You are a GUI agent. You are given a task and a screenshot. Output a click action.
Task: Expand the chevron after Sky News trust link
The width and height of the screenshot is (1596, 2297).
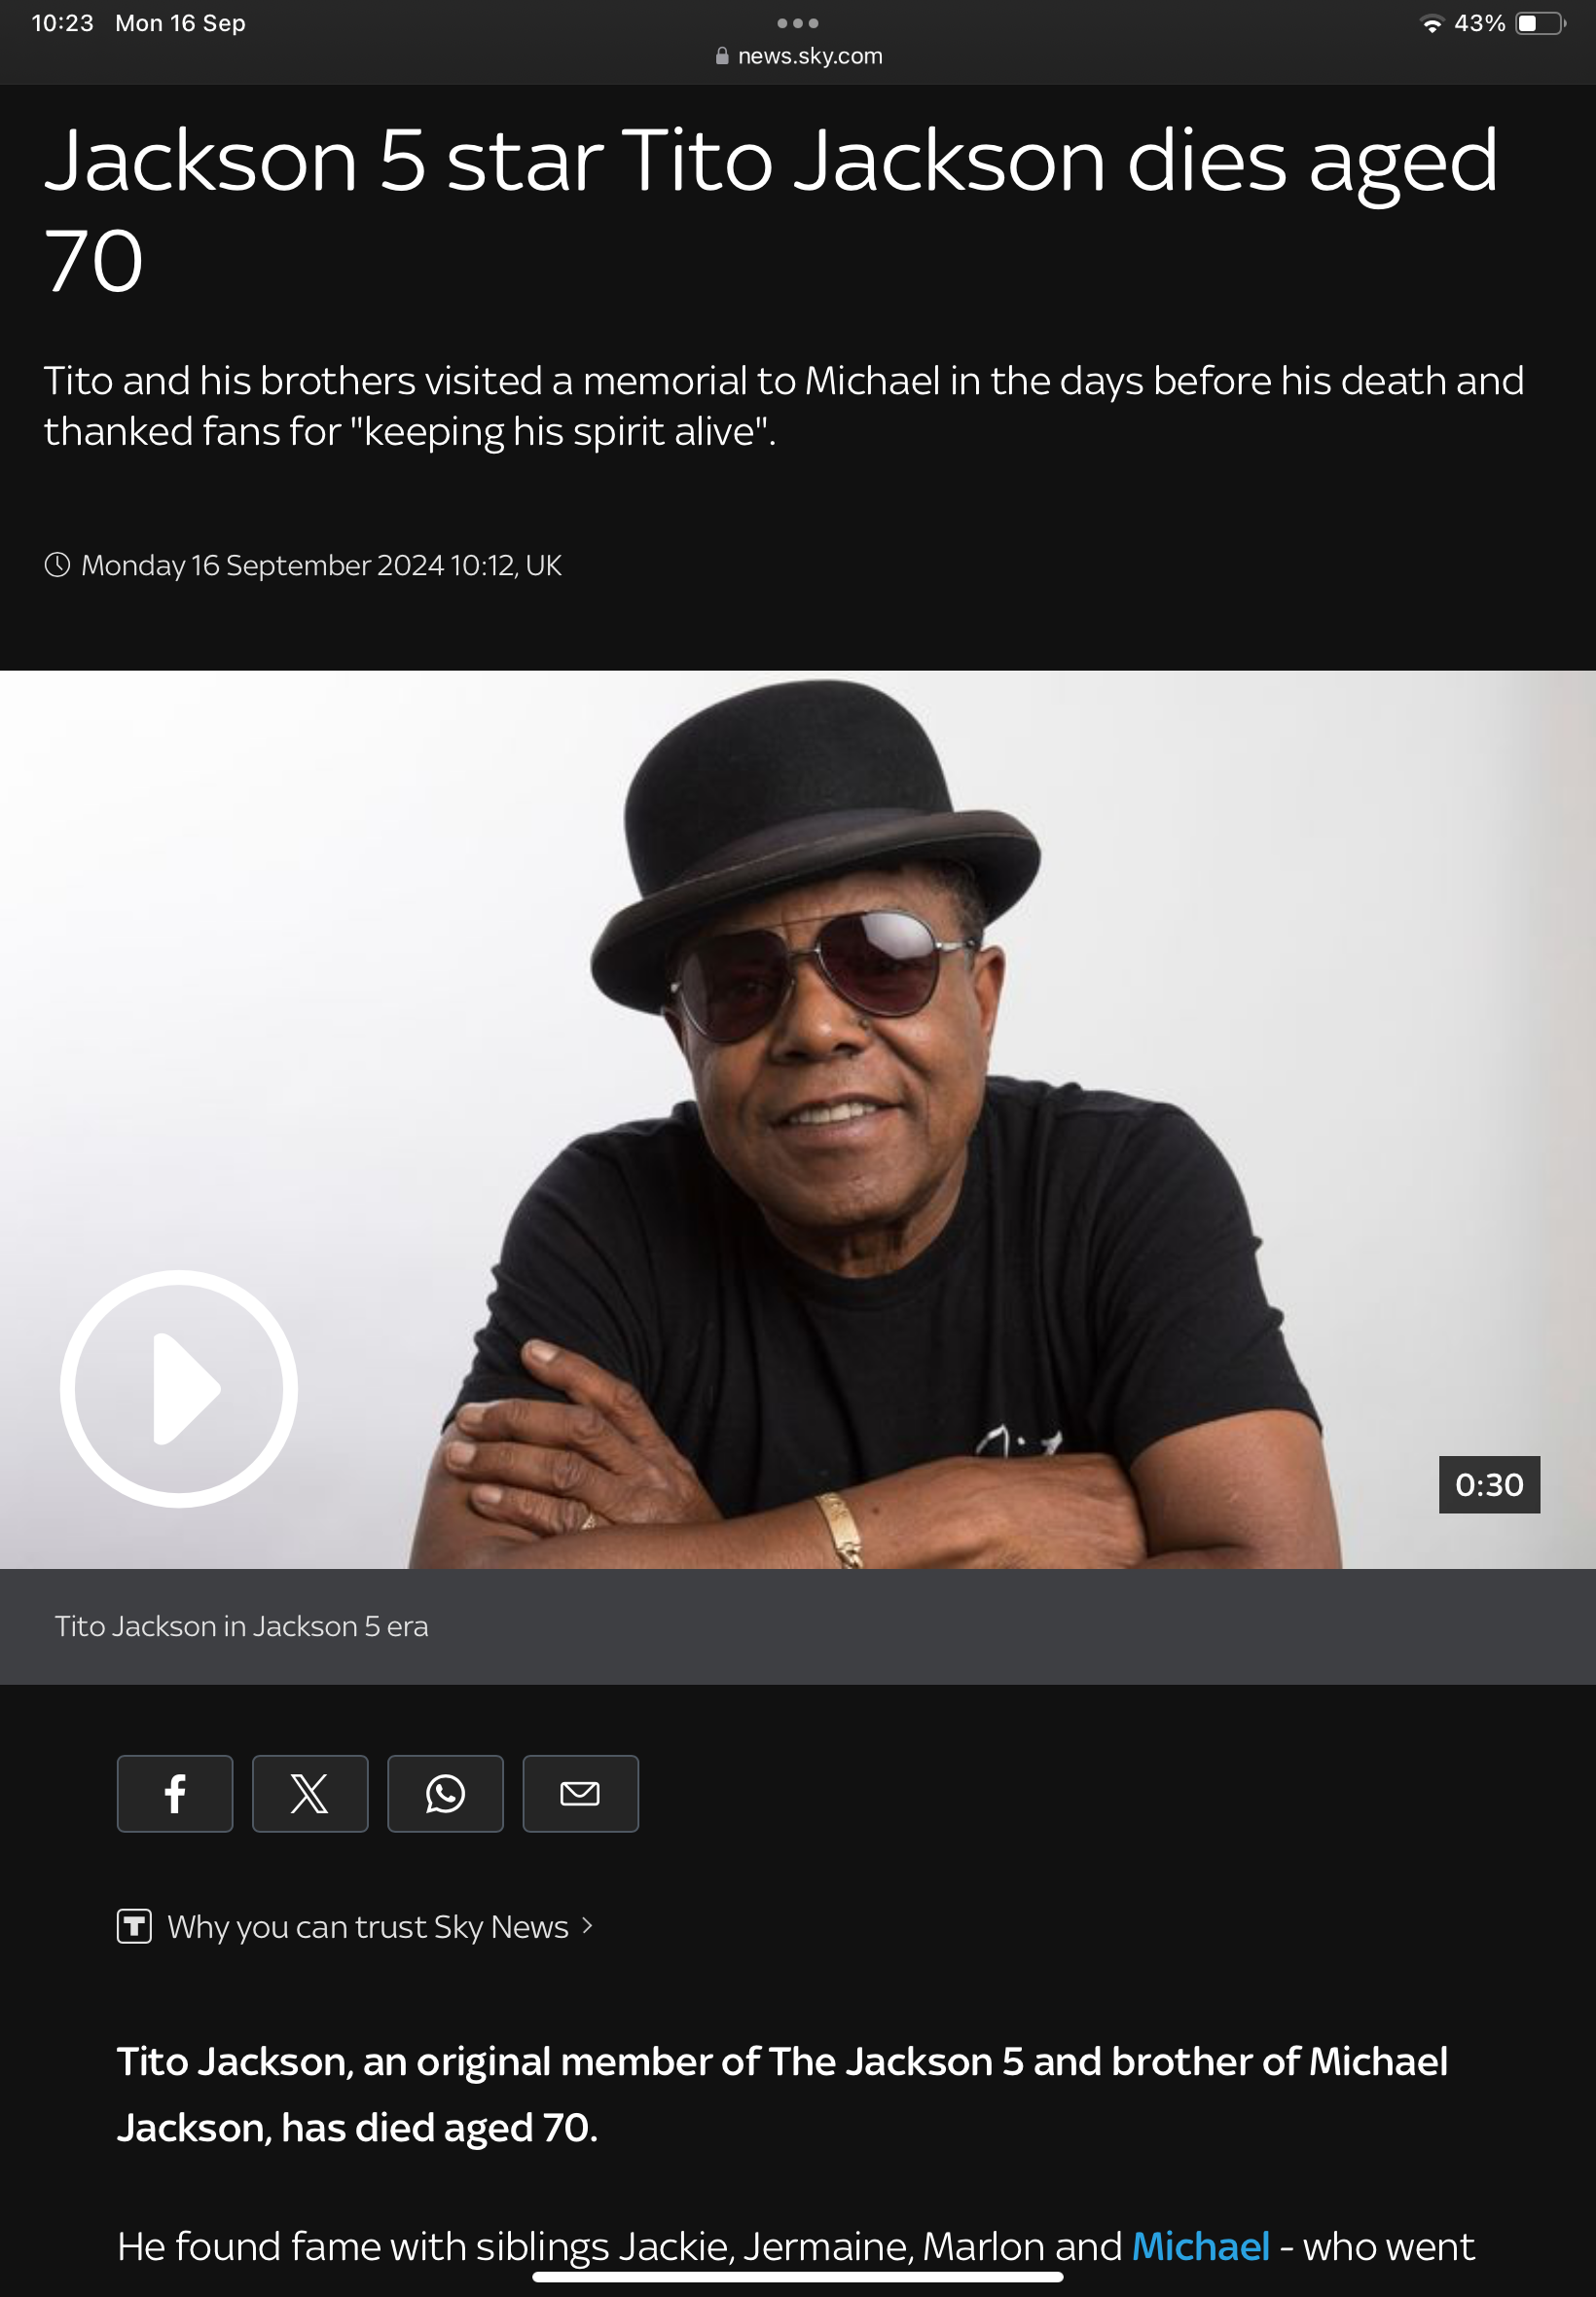tap(587, 1925)
